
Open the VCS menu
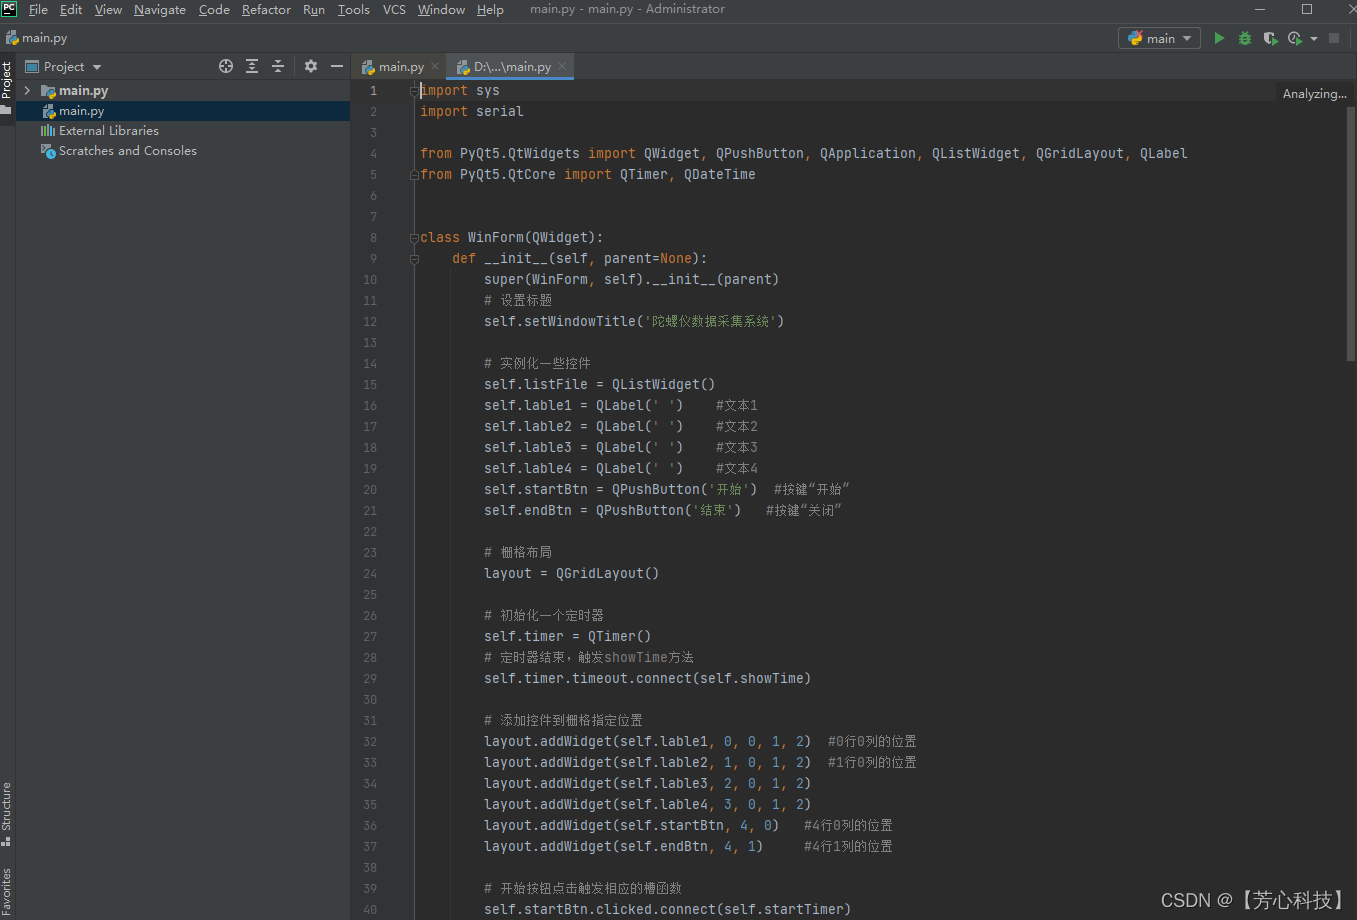pyautogui.click(x=394, y=9)
